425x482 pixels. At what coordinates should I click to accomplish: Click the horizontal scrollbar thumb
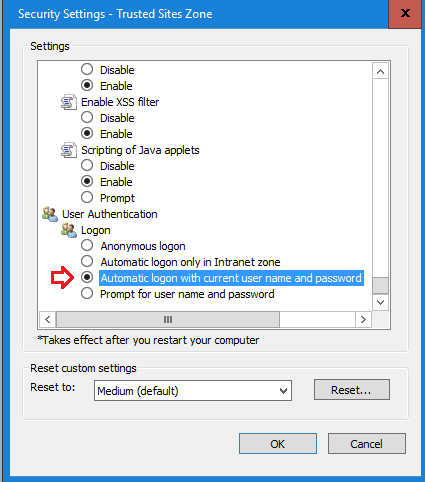(168, 320)
